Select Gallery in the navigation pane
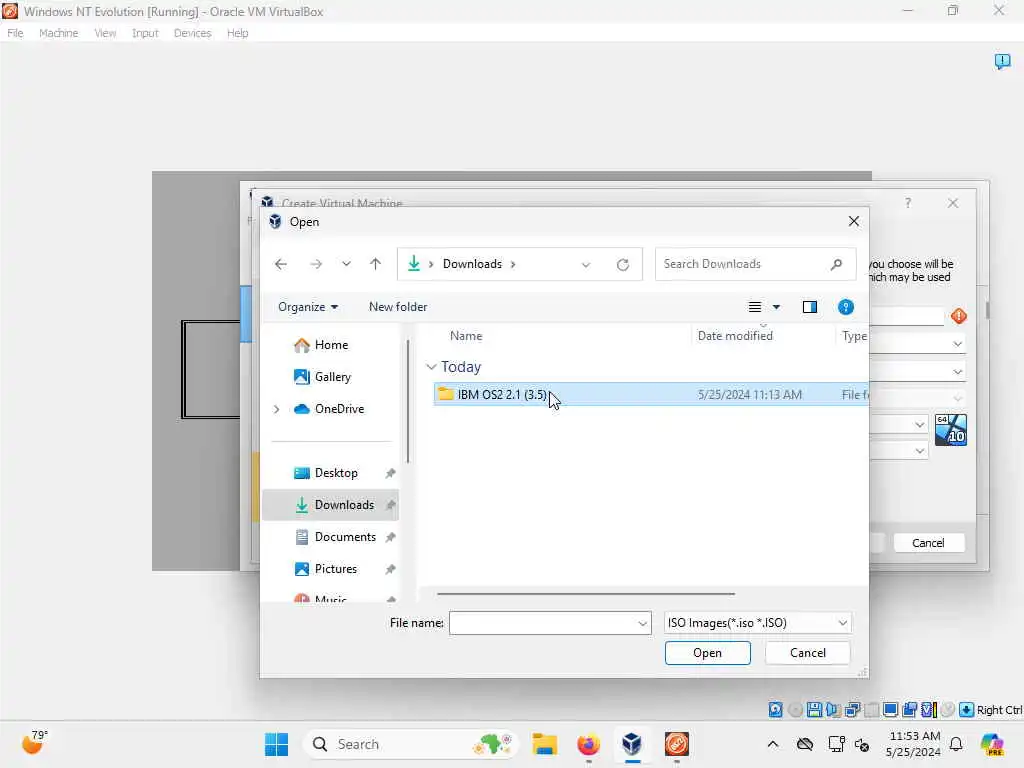The image size is (1024, 768). click(332, 377)
